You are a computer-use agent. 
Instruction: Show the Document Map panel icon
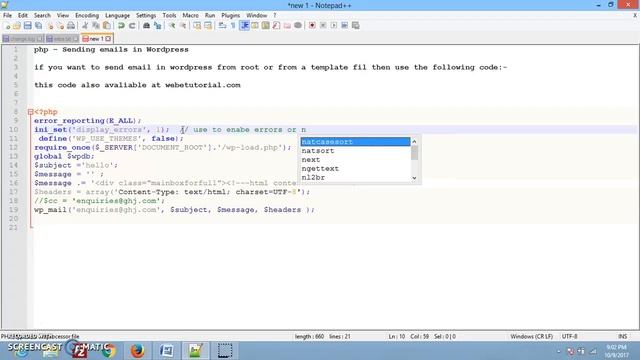[x=265, y=26]
